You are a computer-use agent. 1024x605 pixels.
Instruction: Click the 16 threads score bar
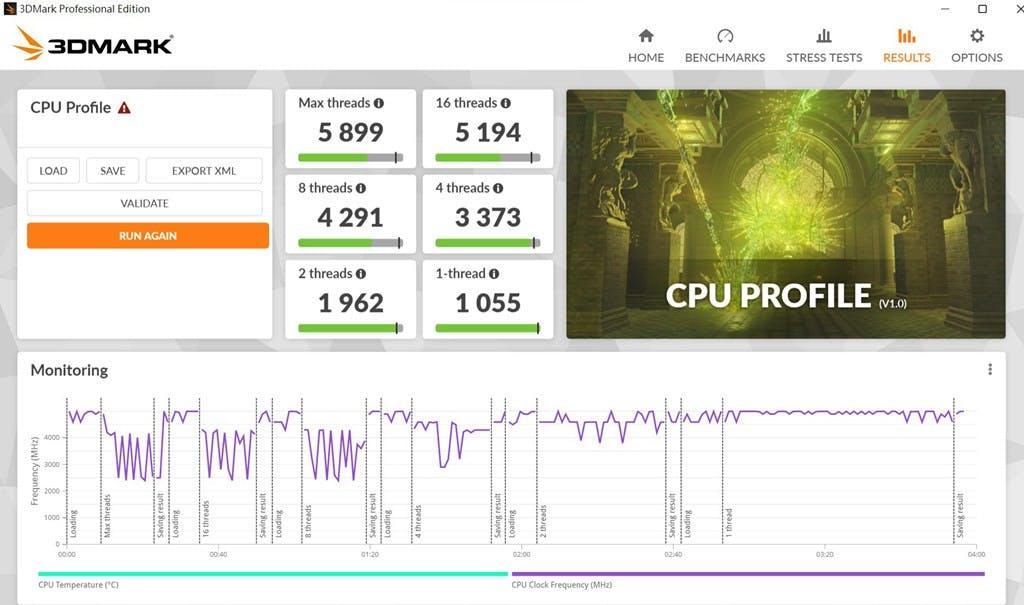[x=488, y=157]
